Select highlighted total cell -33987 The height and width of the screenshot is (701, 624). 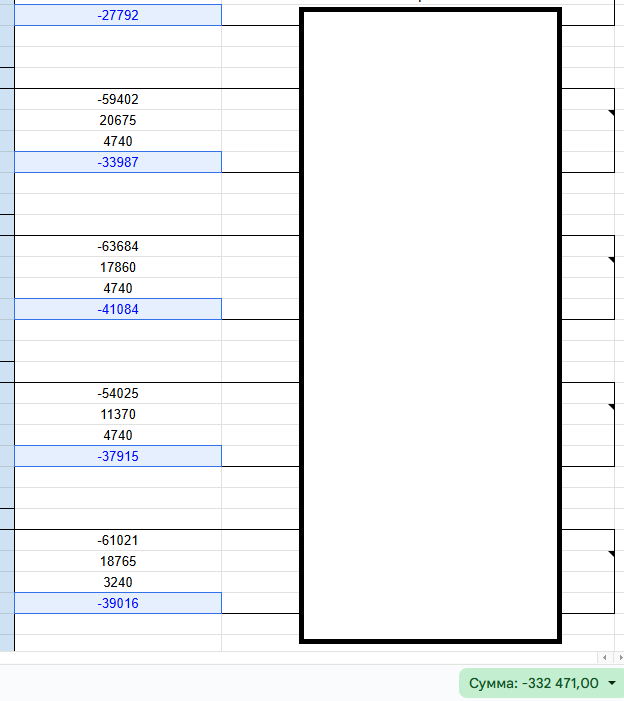118,162
